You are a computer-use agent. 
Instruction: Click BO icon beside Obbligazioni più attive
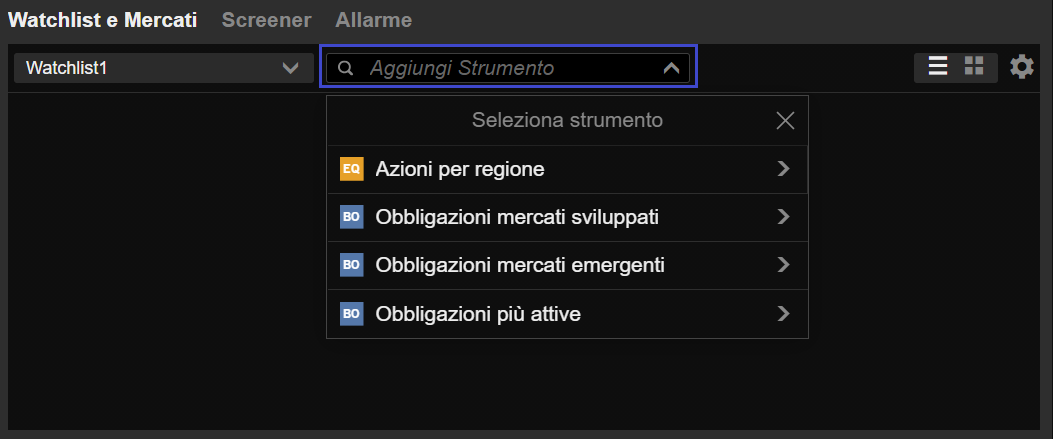[x=351, y=313]
